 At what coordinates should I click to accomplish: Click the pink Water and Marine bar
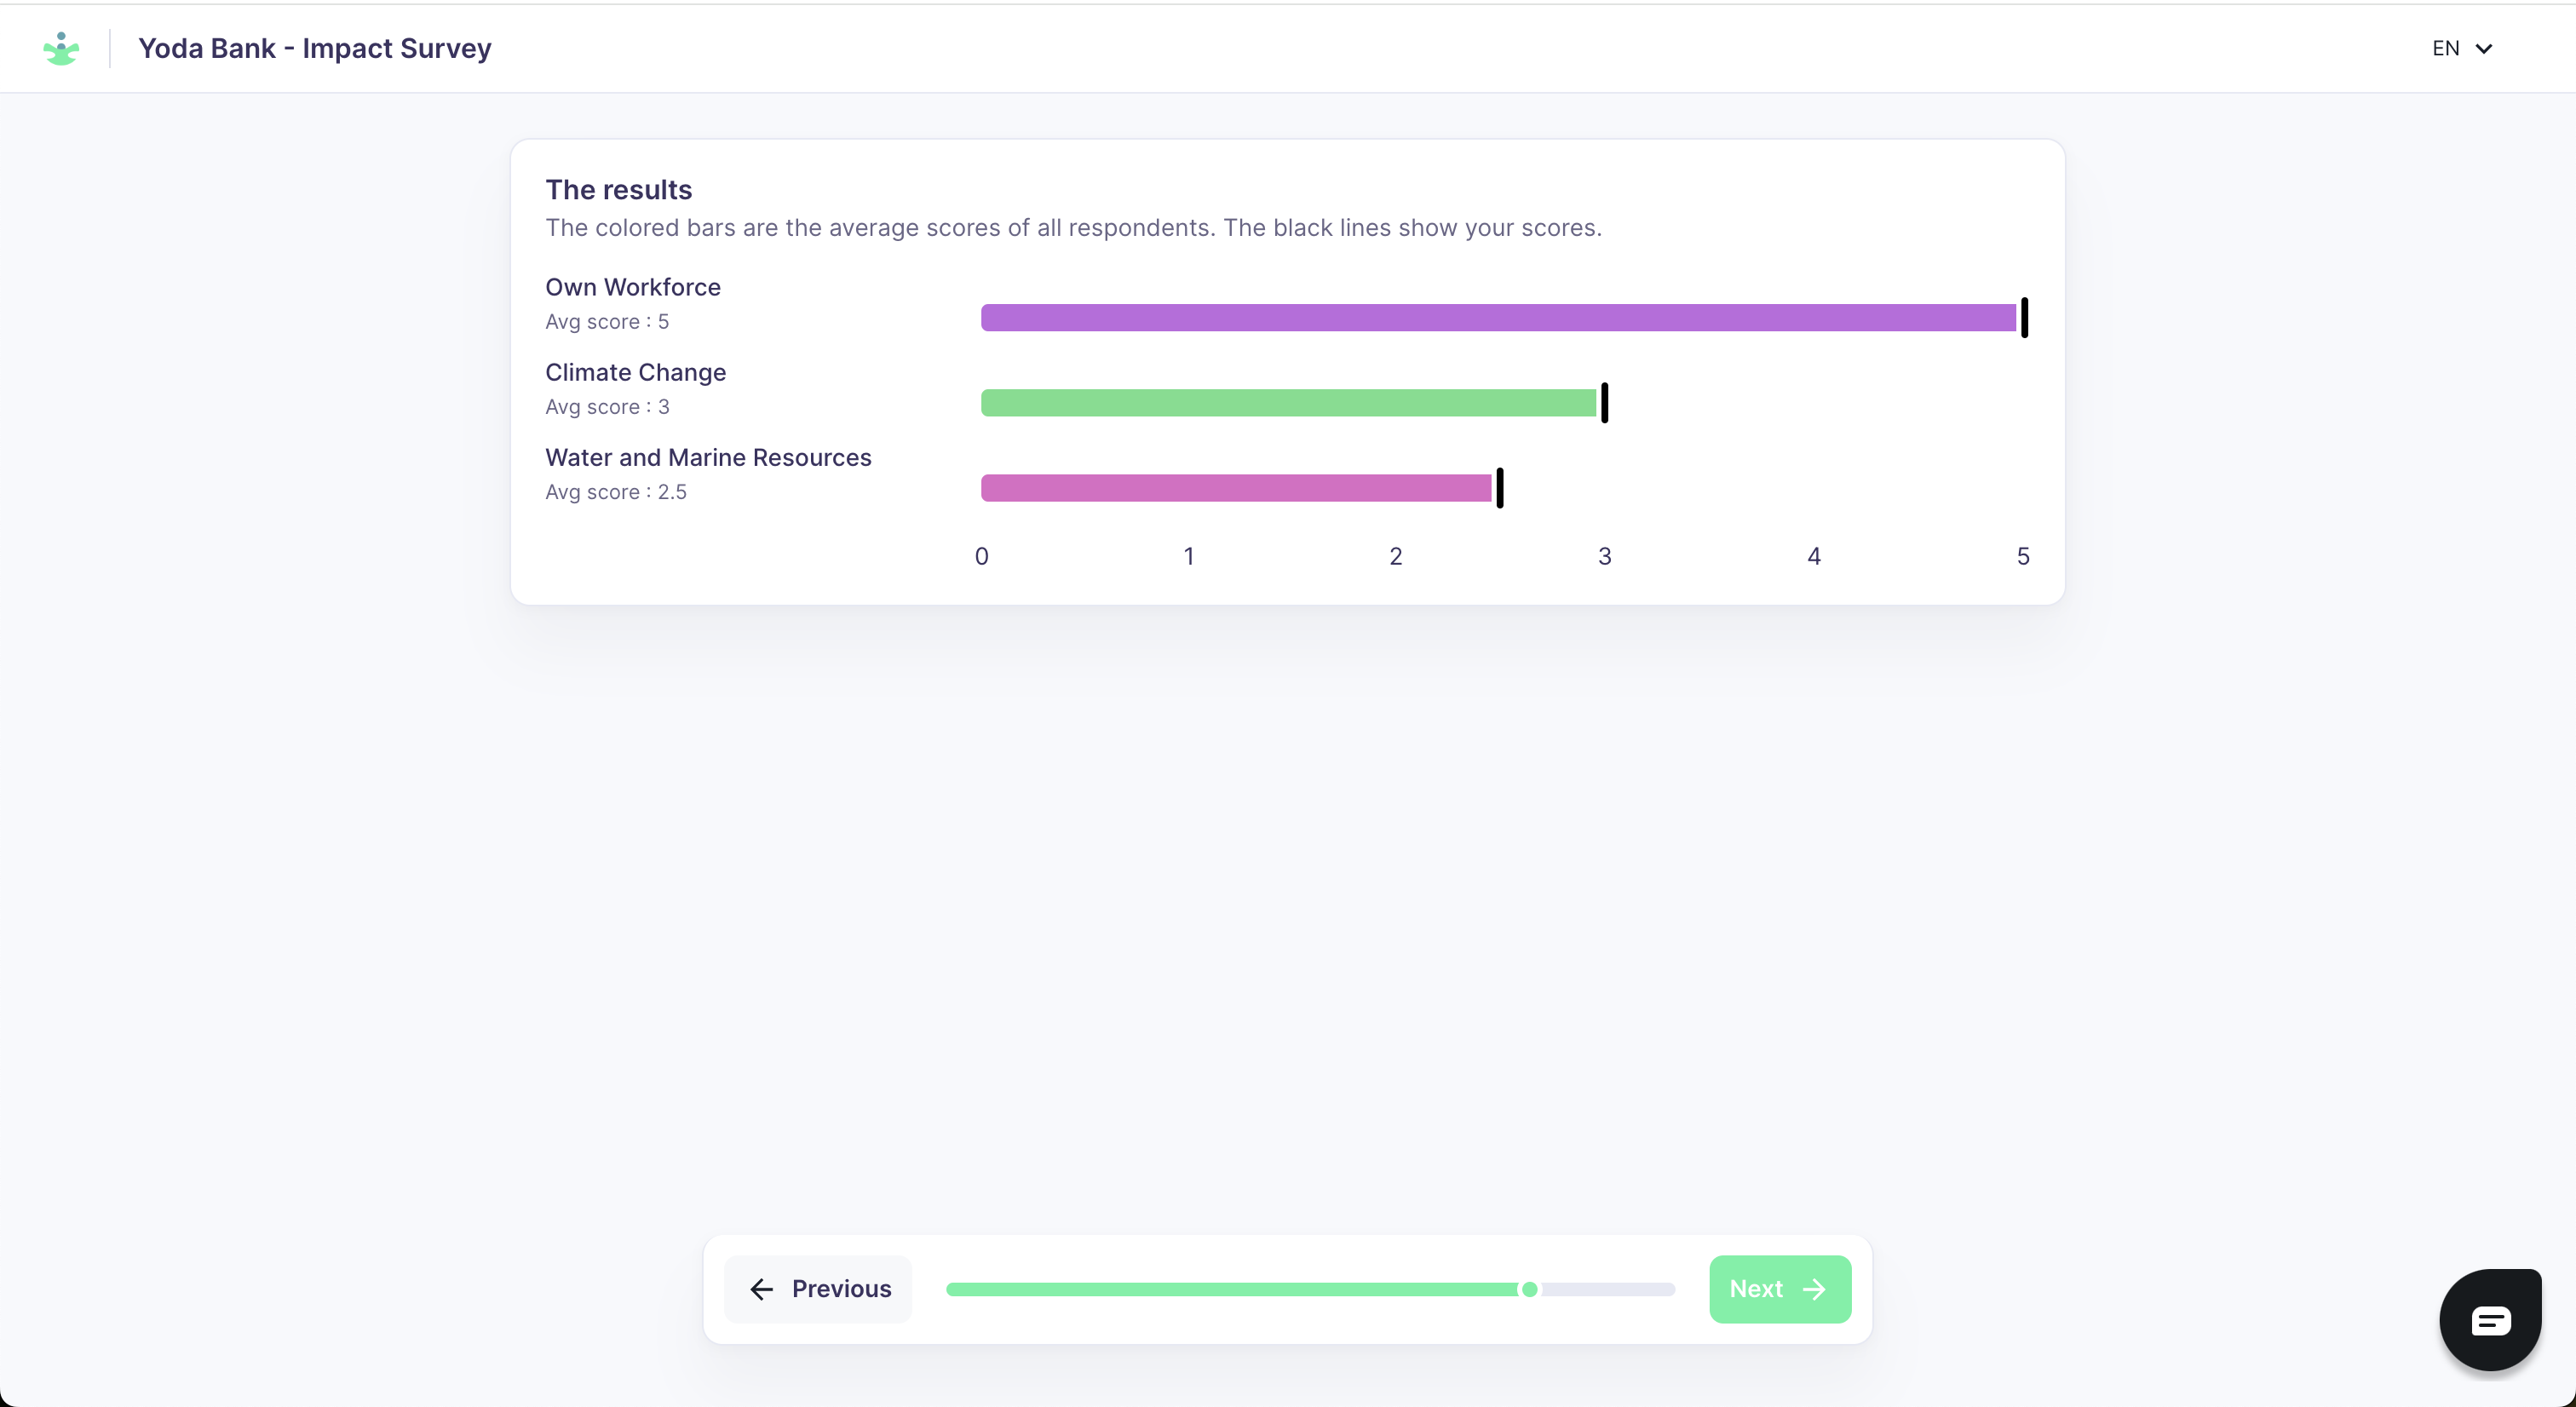click(1235, 488)
